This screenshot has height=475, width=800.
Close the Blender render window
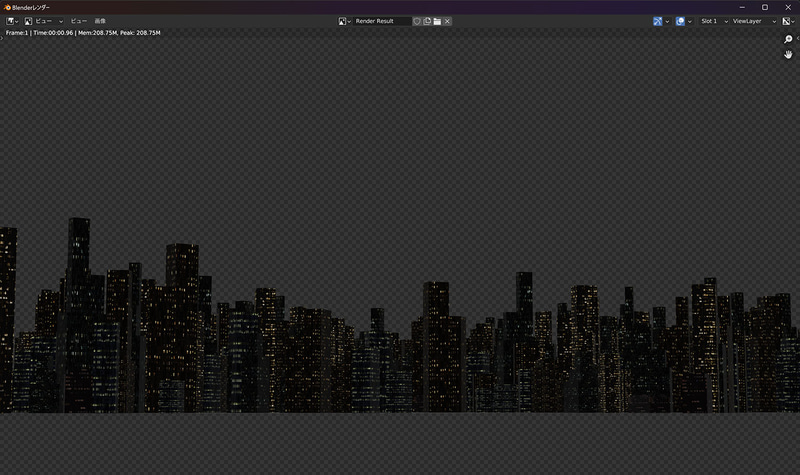click(788, 7)
